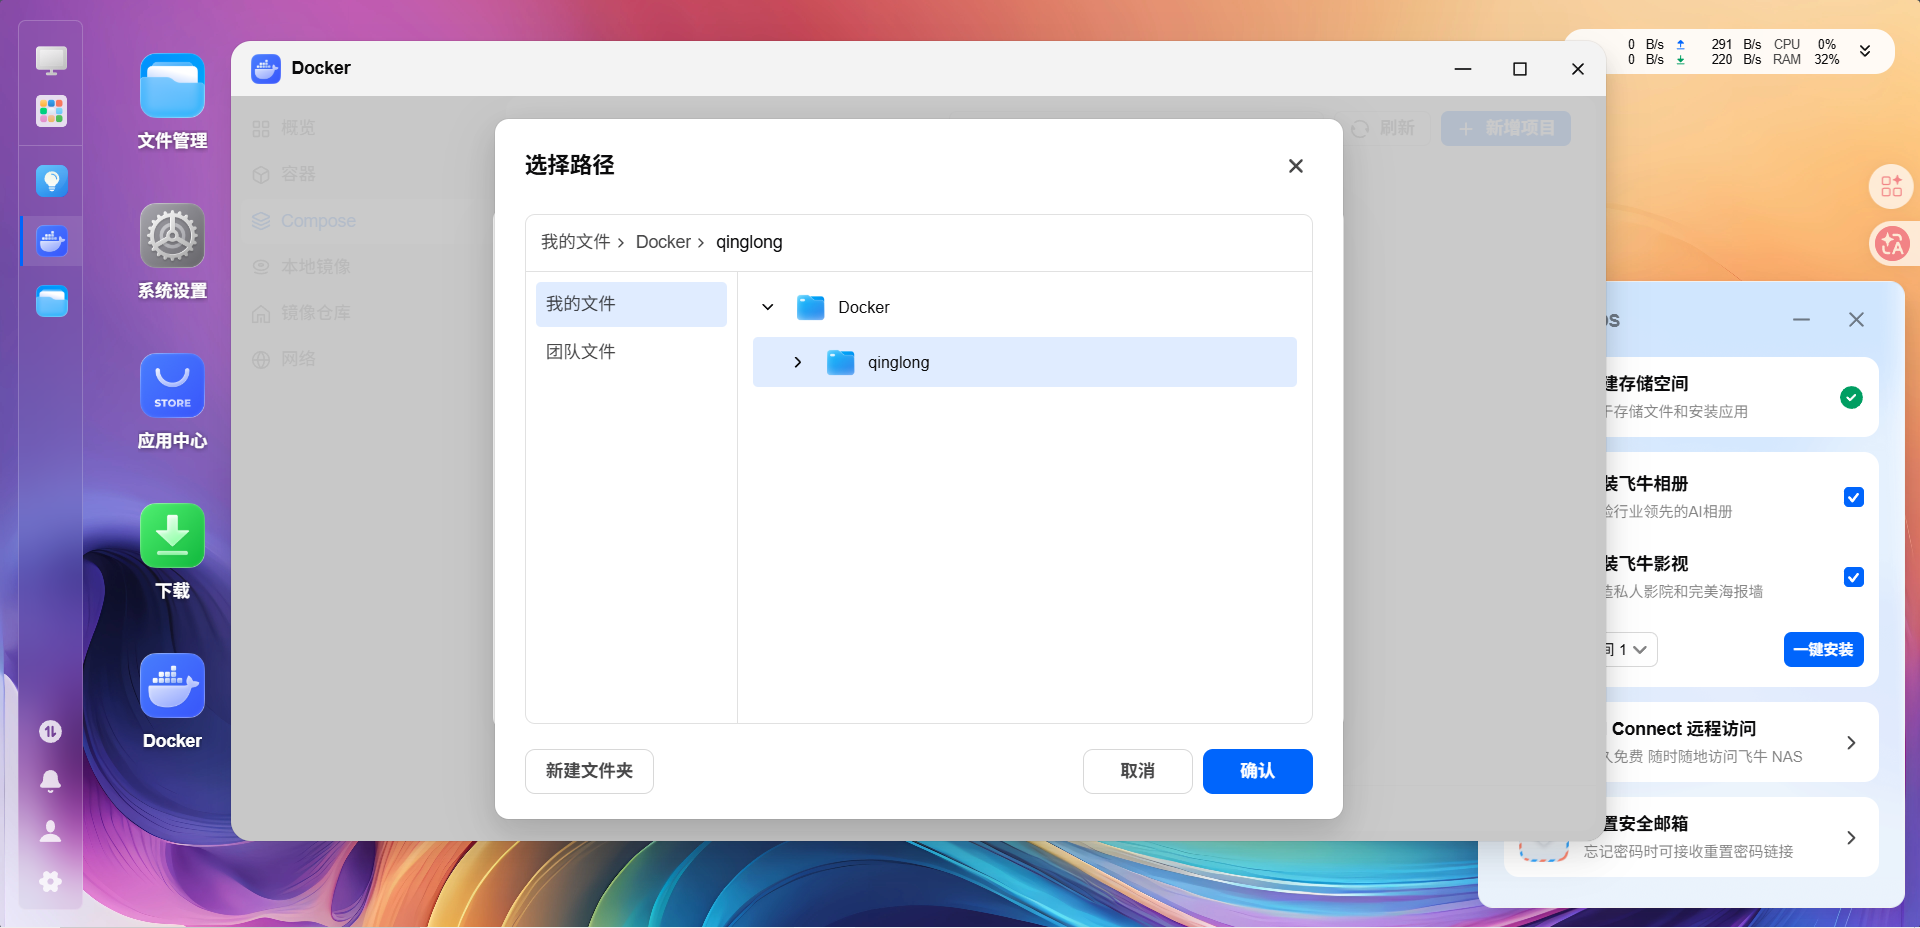
Task: Launch 应用中心 store from desktop
Action: click(x=172, y=386)
